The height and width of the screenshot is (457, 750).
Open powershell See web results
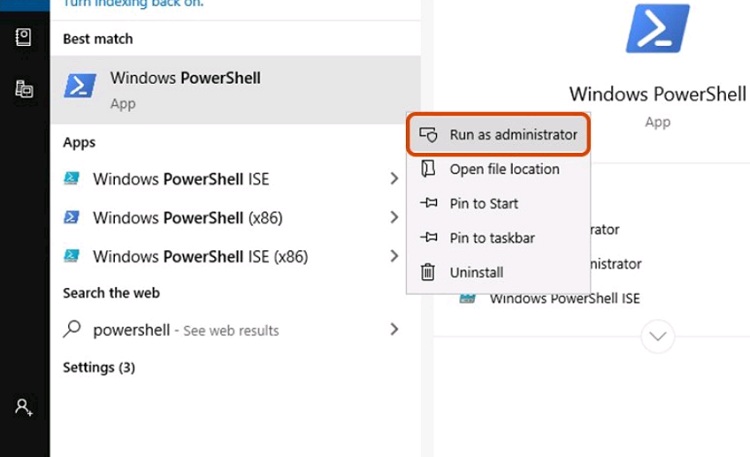(x=232, y=330)
